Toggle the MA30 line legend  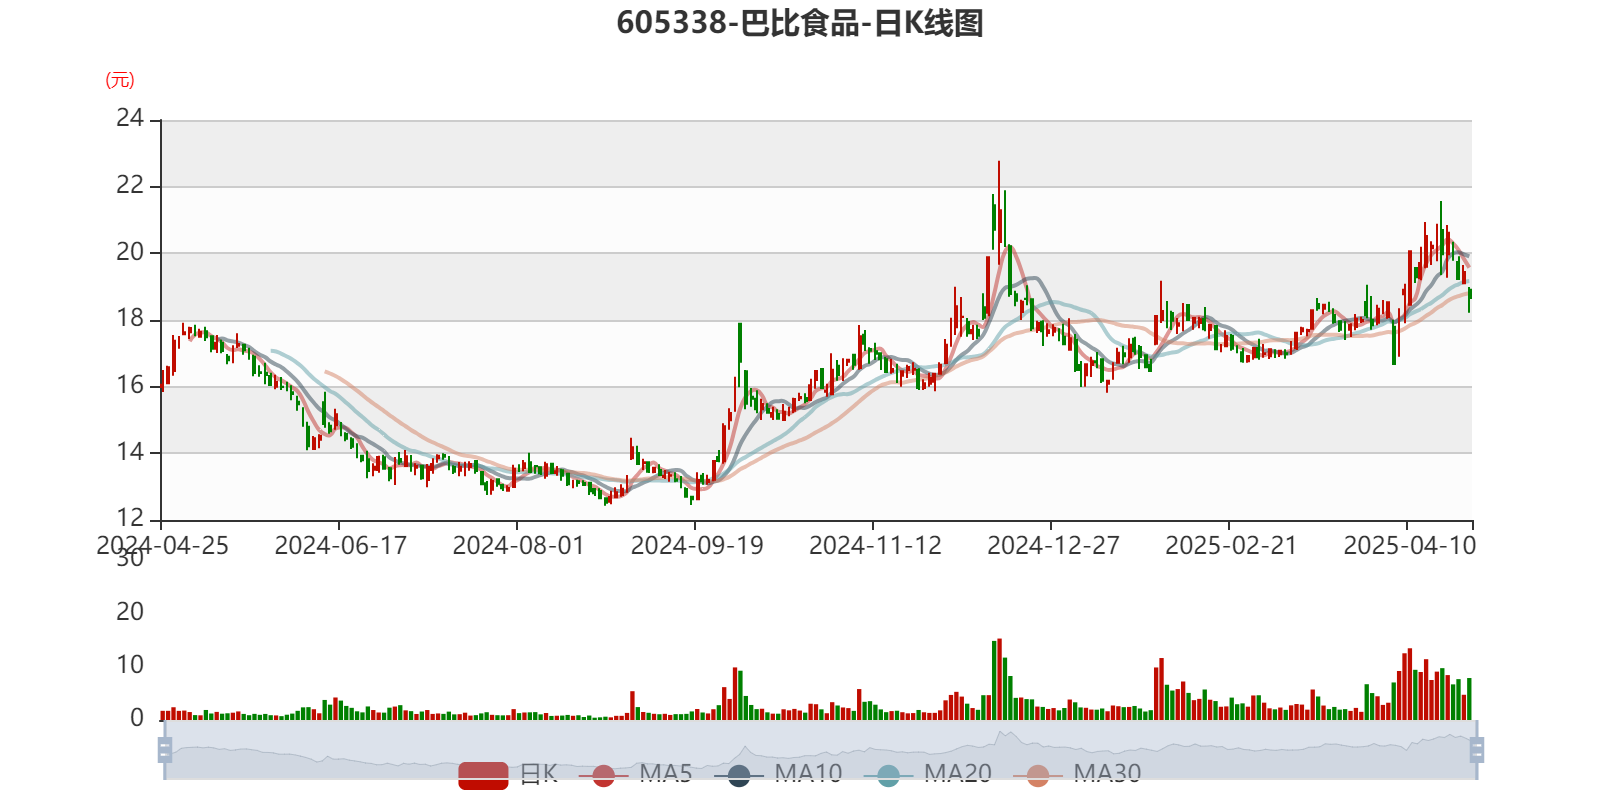pos(1077,775)
